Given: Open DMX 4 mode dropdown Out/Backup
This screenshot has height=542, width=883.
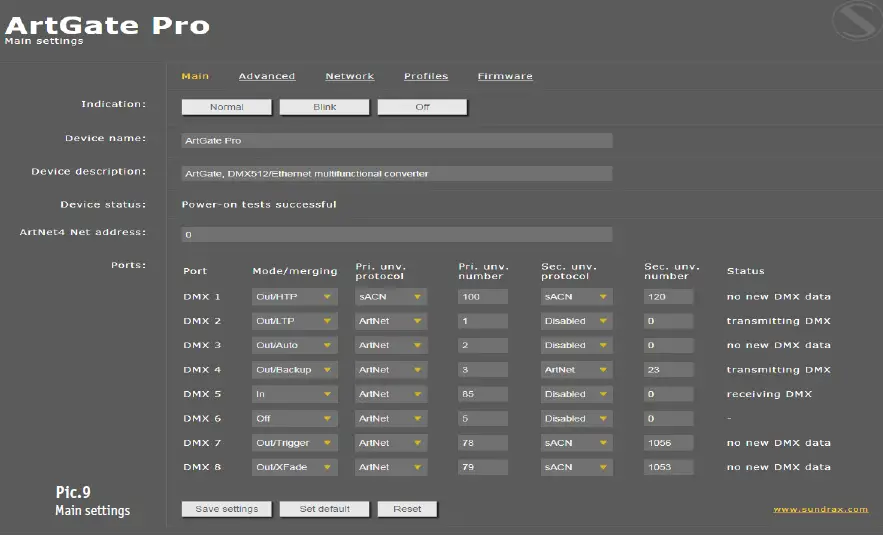Looking at the screenshot, I should 295,370.
